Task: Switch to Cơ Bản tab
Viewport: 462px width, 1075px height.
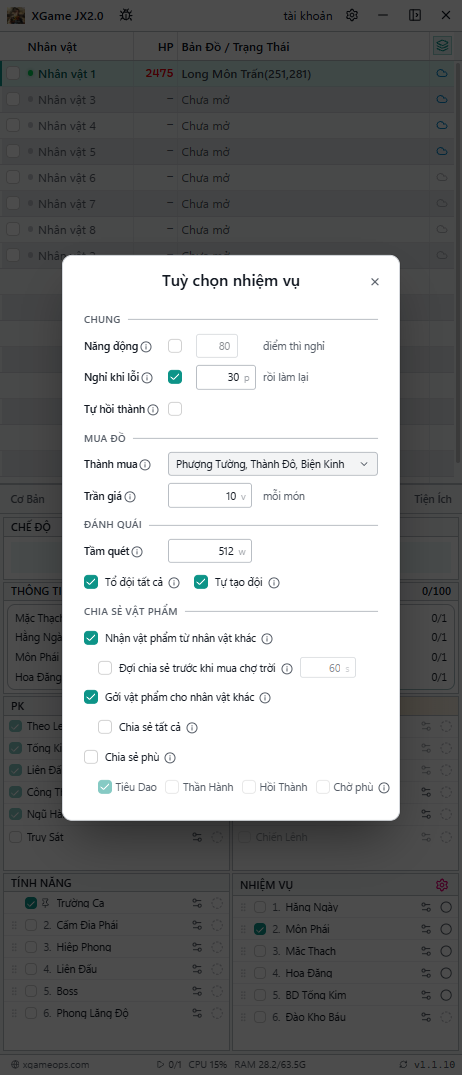Action: tap(27, 498)
